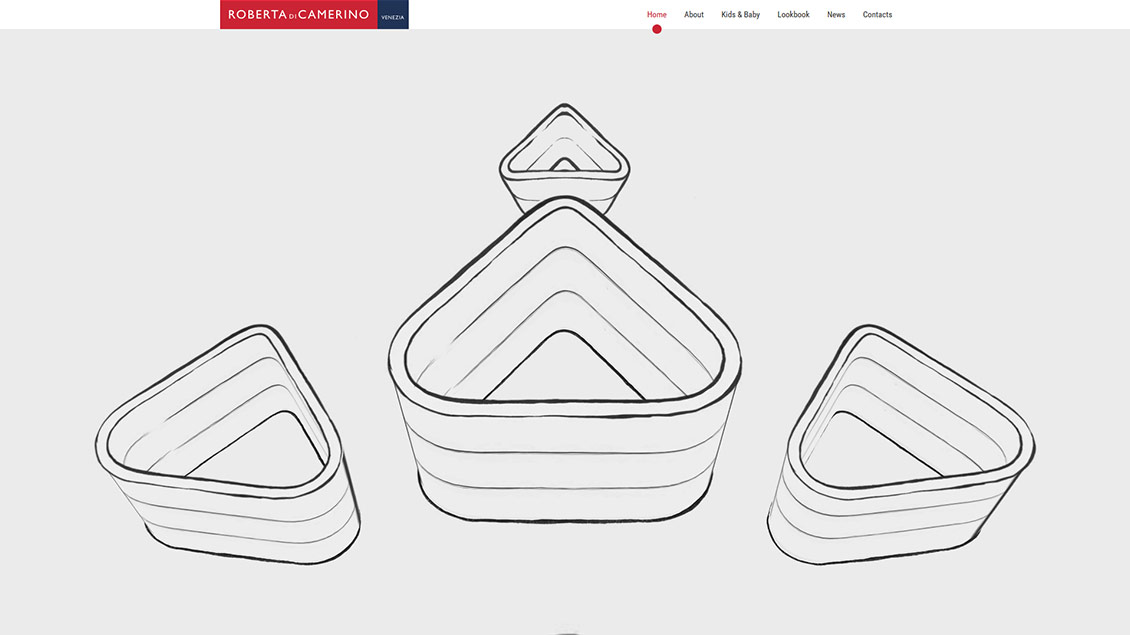Click the Roberta di Camerino logo
Viewport: 1130px width, 635px height.
[314, 14]
